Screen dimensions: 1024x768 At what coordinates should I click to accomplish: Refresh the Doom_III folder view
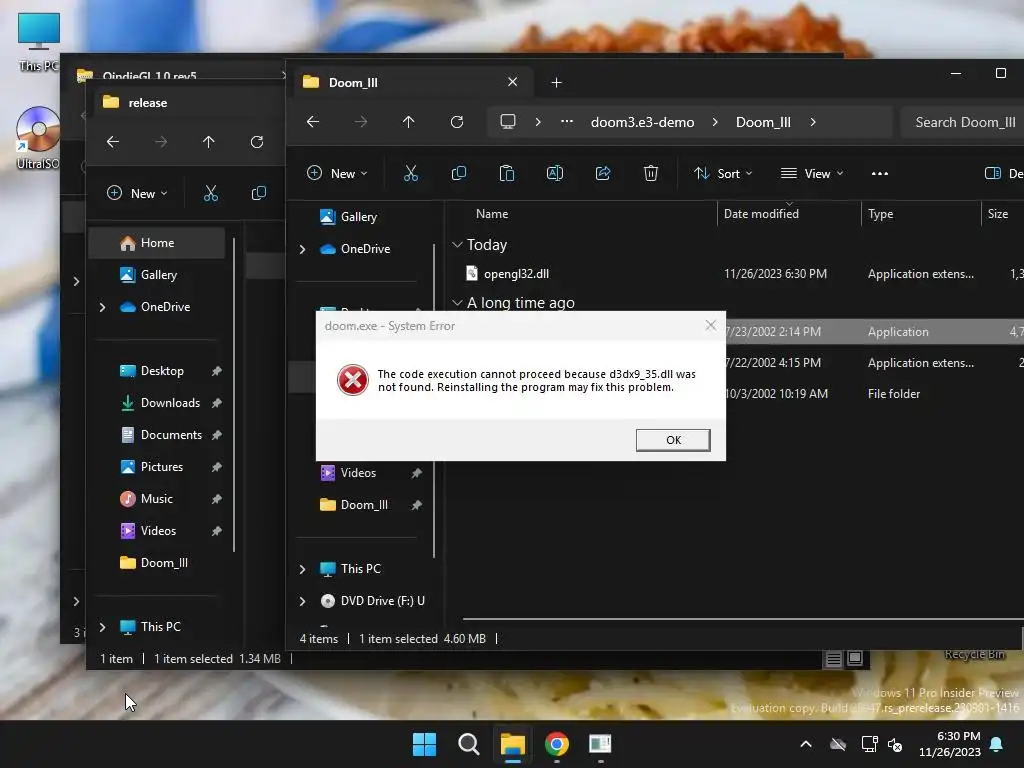pos(457,122)
